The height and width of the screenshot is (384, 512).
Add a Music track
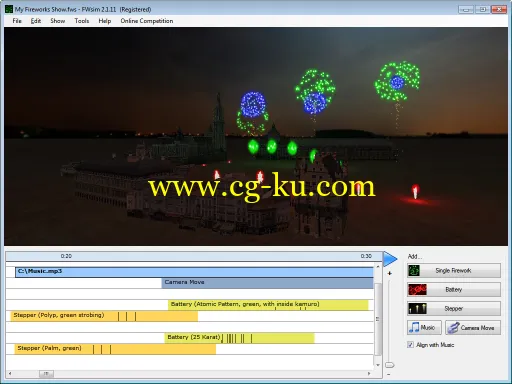[x=424, y=328]
